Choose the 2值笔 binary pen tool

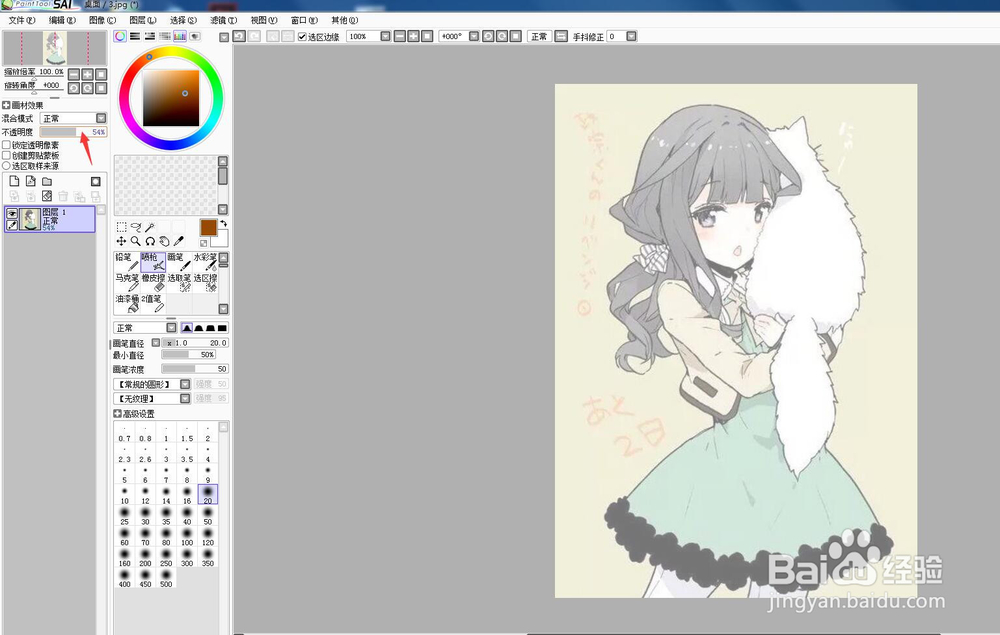click(x=153, y=303)
